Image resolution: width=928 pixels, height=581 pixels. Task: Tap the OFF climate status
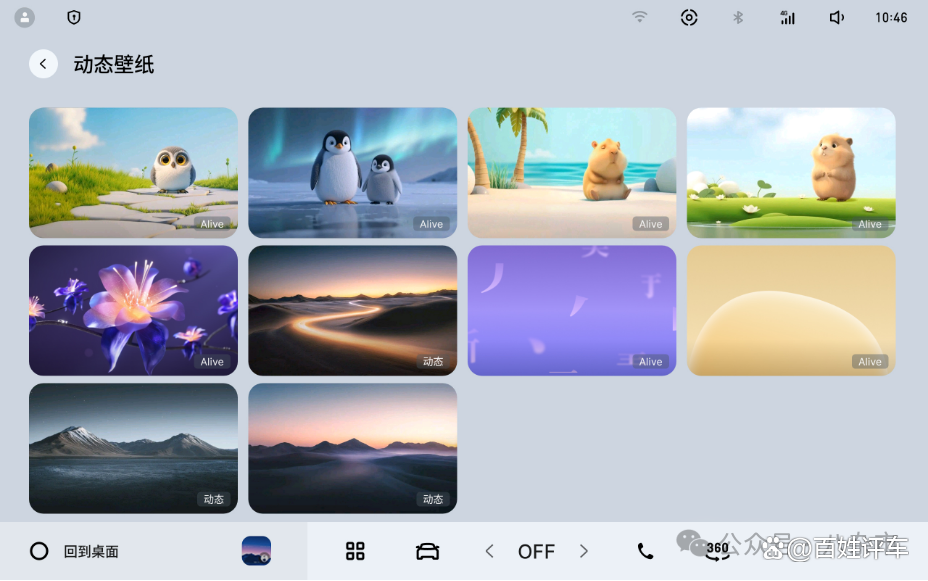pyautogui.click(x=536, y=551)
